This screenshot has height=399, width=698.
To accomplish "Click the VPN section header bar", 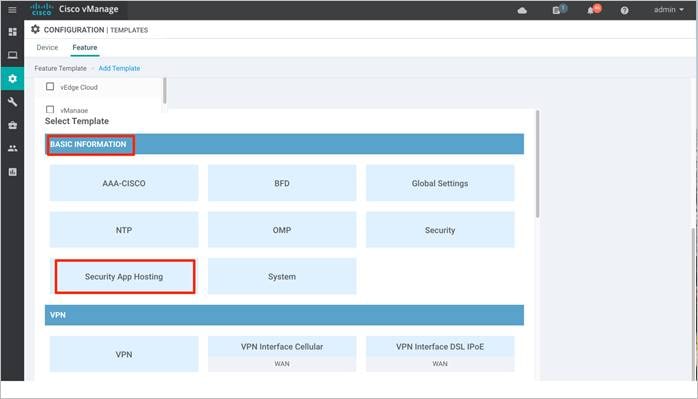I will pos(284,315).
